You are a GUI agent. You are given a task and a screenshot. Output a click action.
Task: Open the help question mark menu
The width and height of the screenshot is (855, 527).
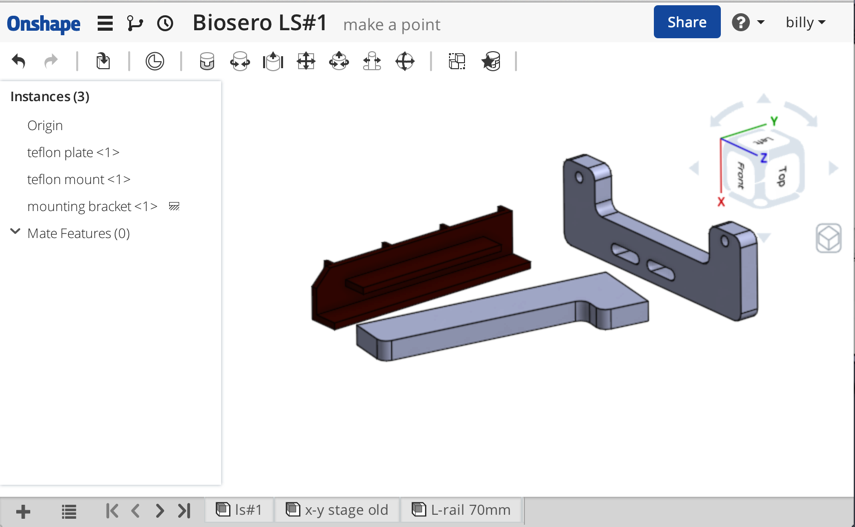click(748, 22)
